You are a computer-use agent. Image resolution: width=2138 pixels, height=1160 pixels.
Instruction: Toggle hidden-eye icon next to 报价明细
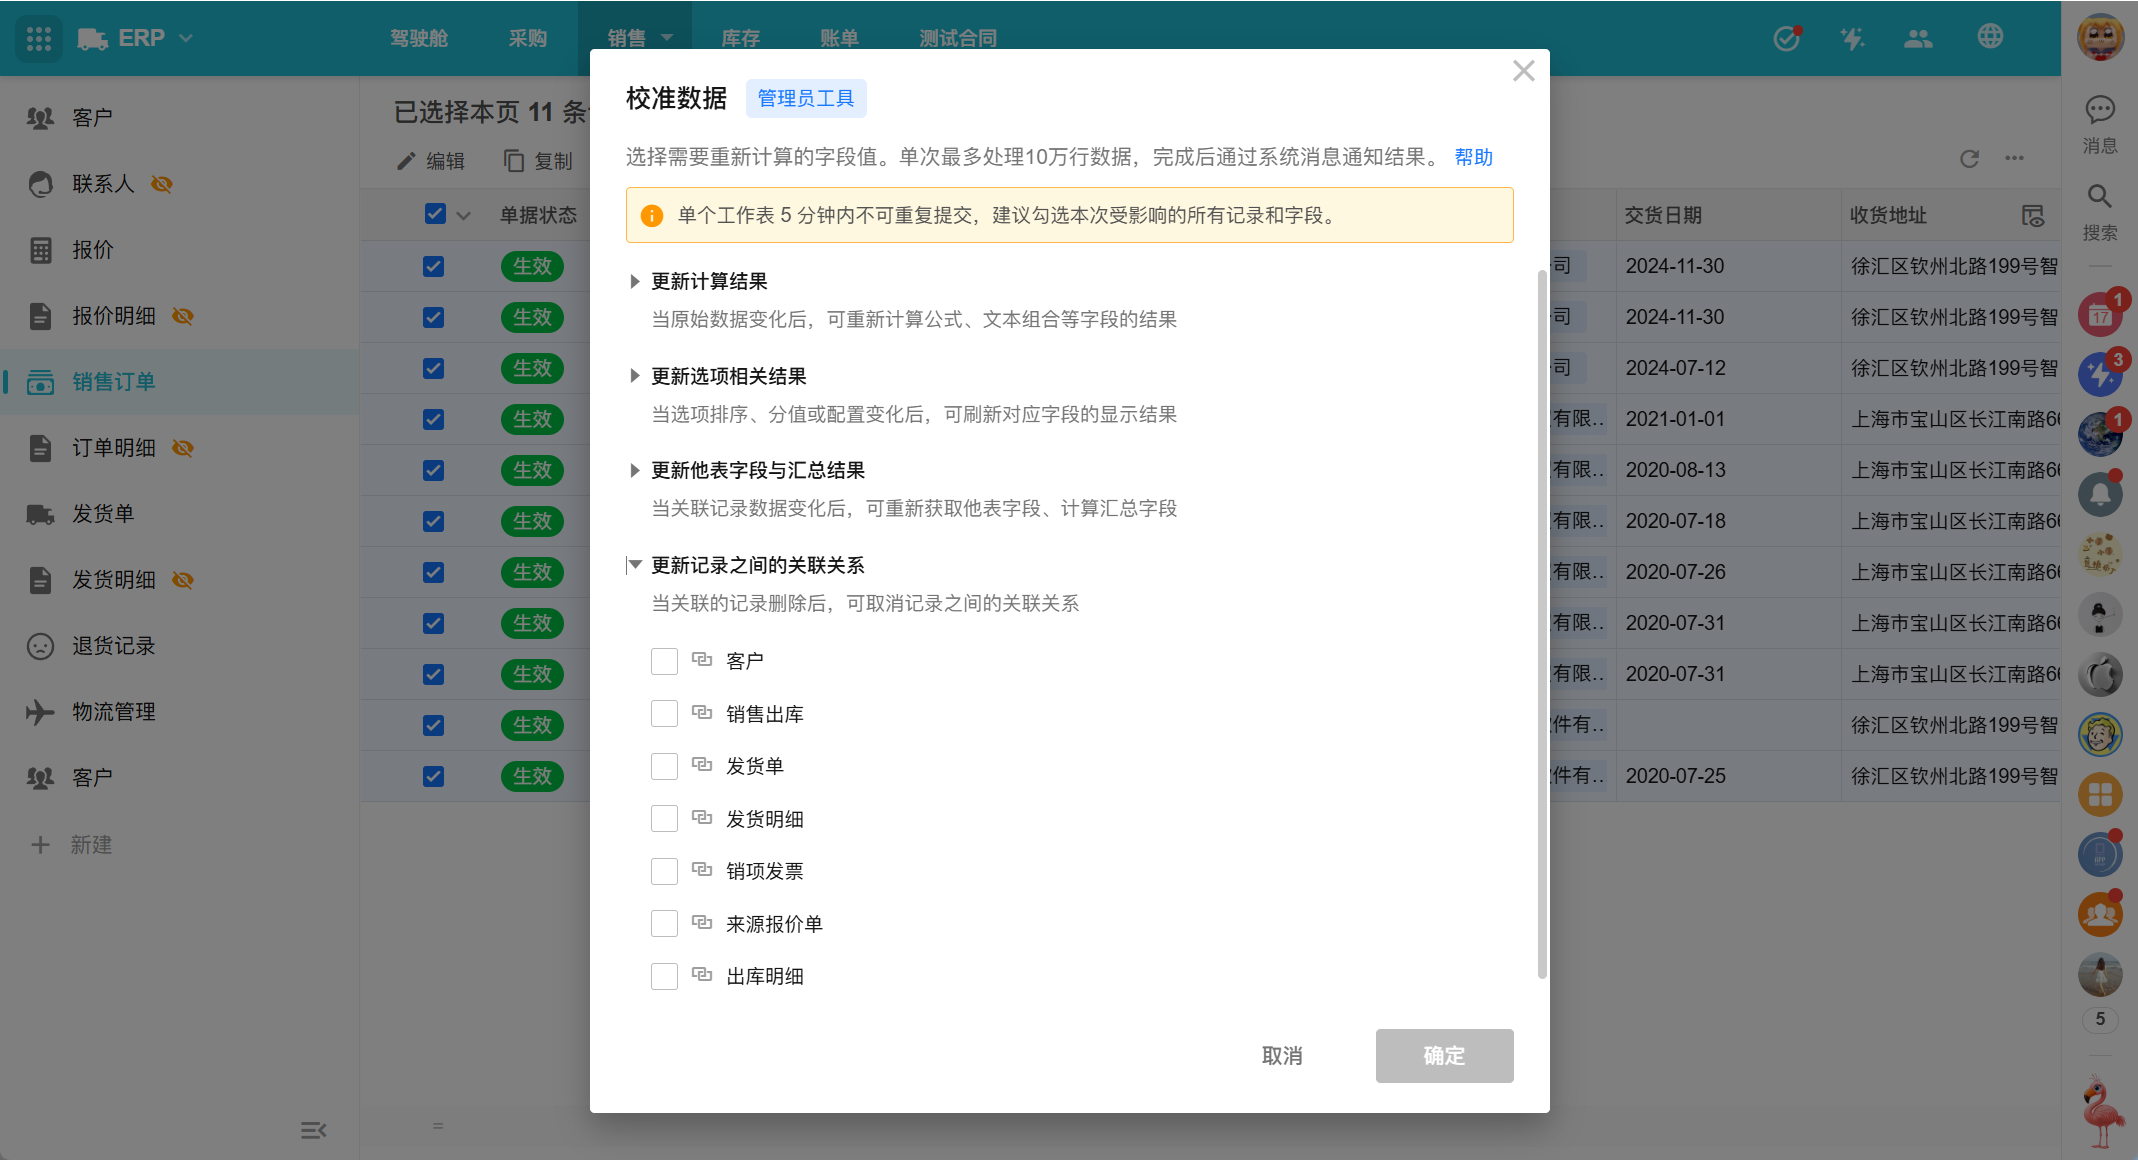click(182, 316)
